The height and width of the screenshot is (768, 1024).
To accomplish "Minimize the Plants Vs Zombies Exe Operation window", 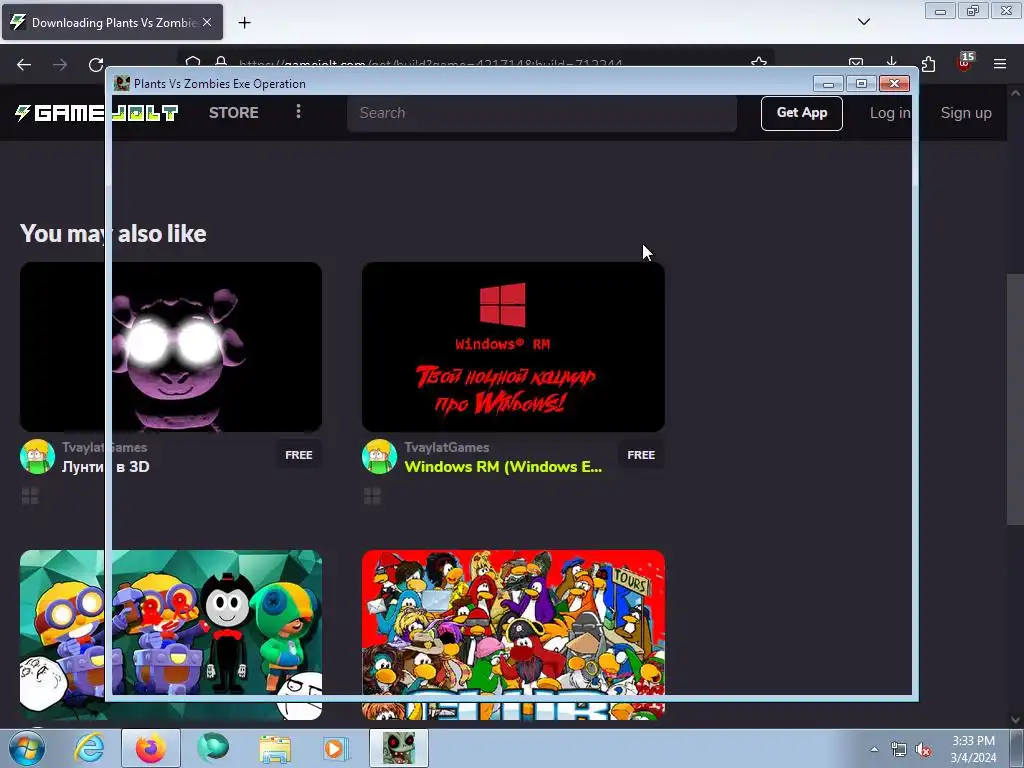I will (827, 84).
